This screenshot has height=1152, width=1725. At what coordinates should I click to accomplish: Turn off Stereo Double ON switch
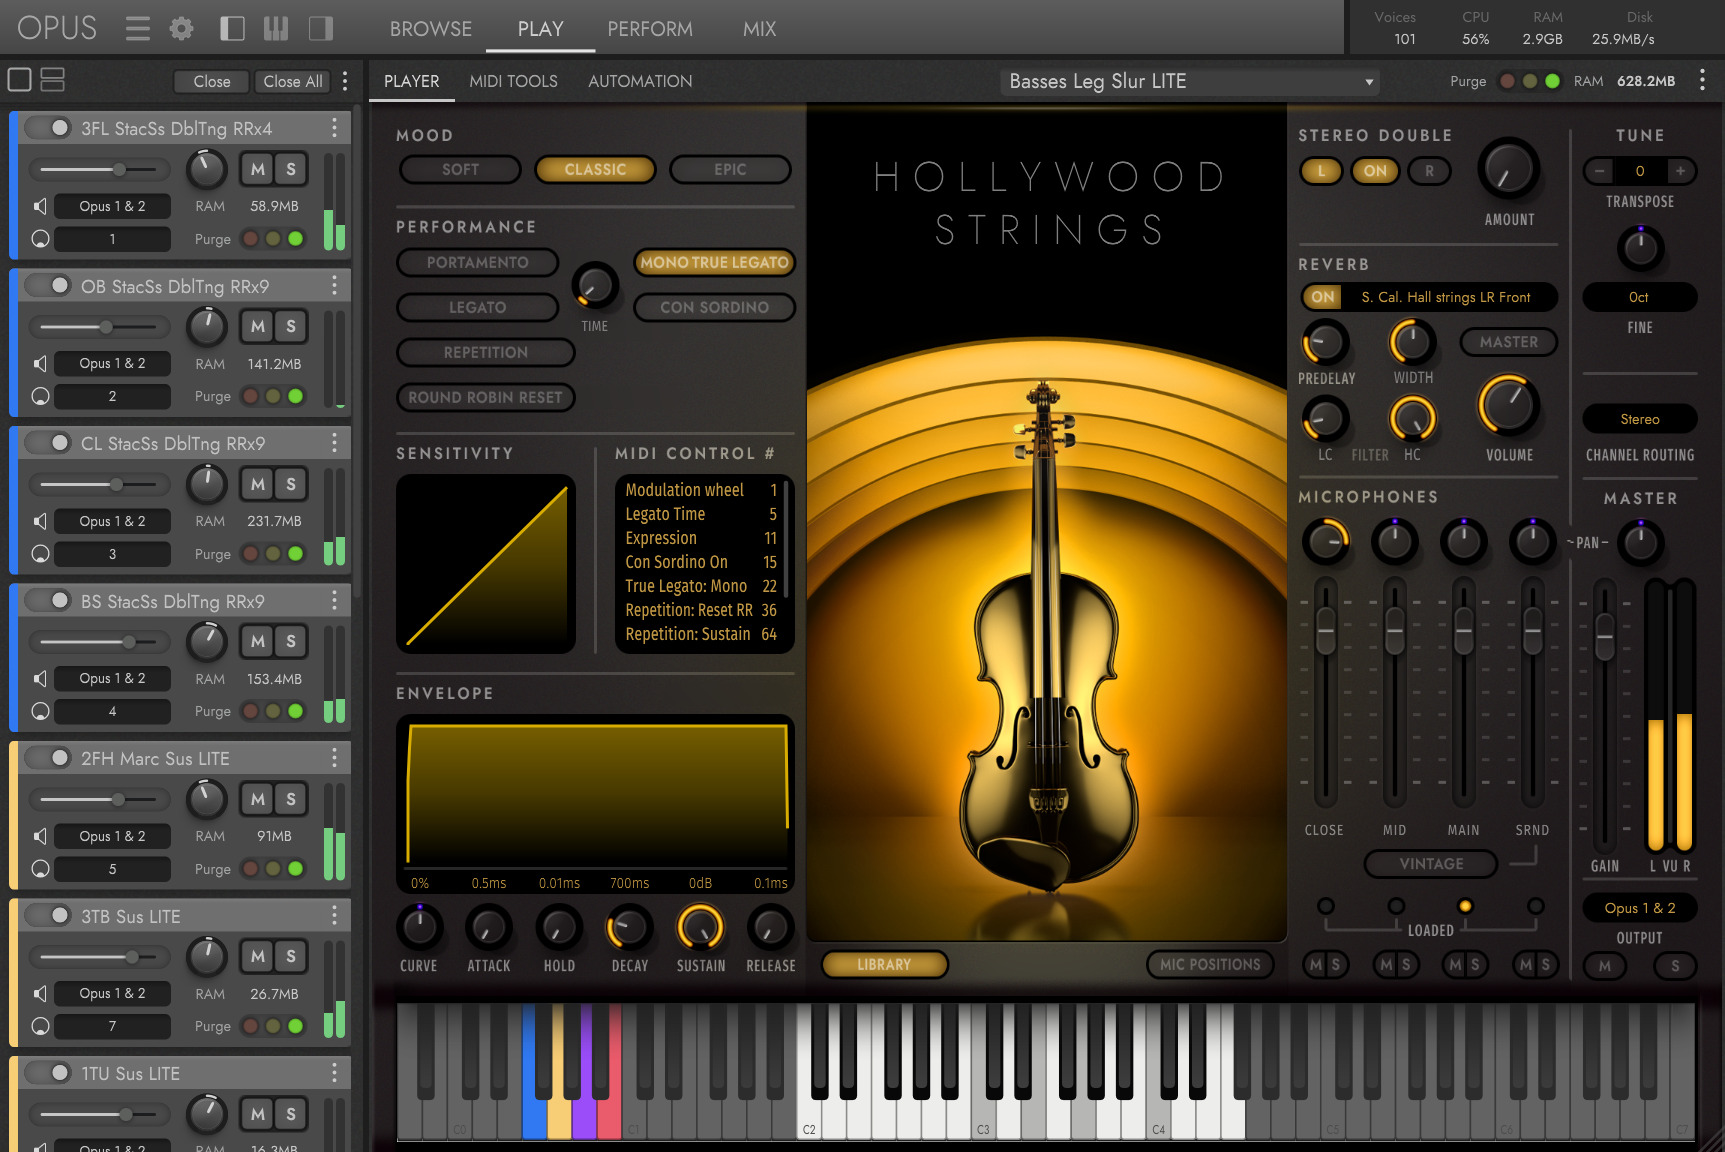coord(1375,171)
